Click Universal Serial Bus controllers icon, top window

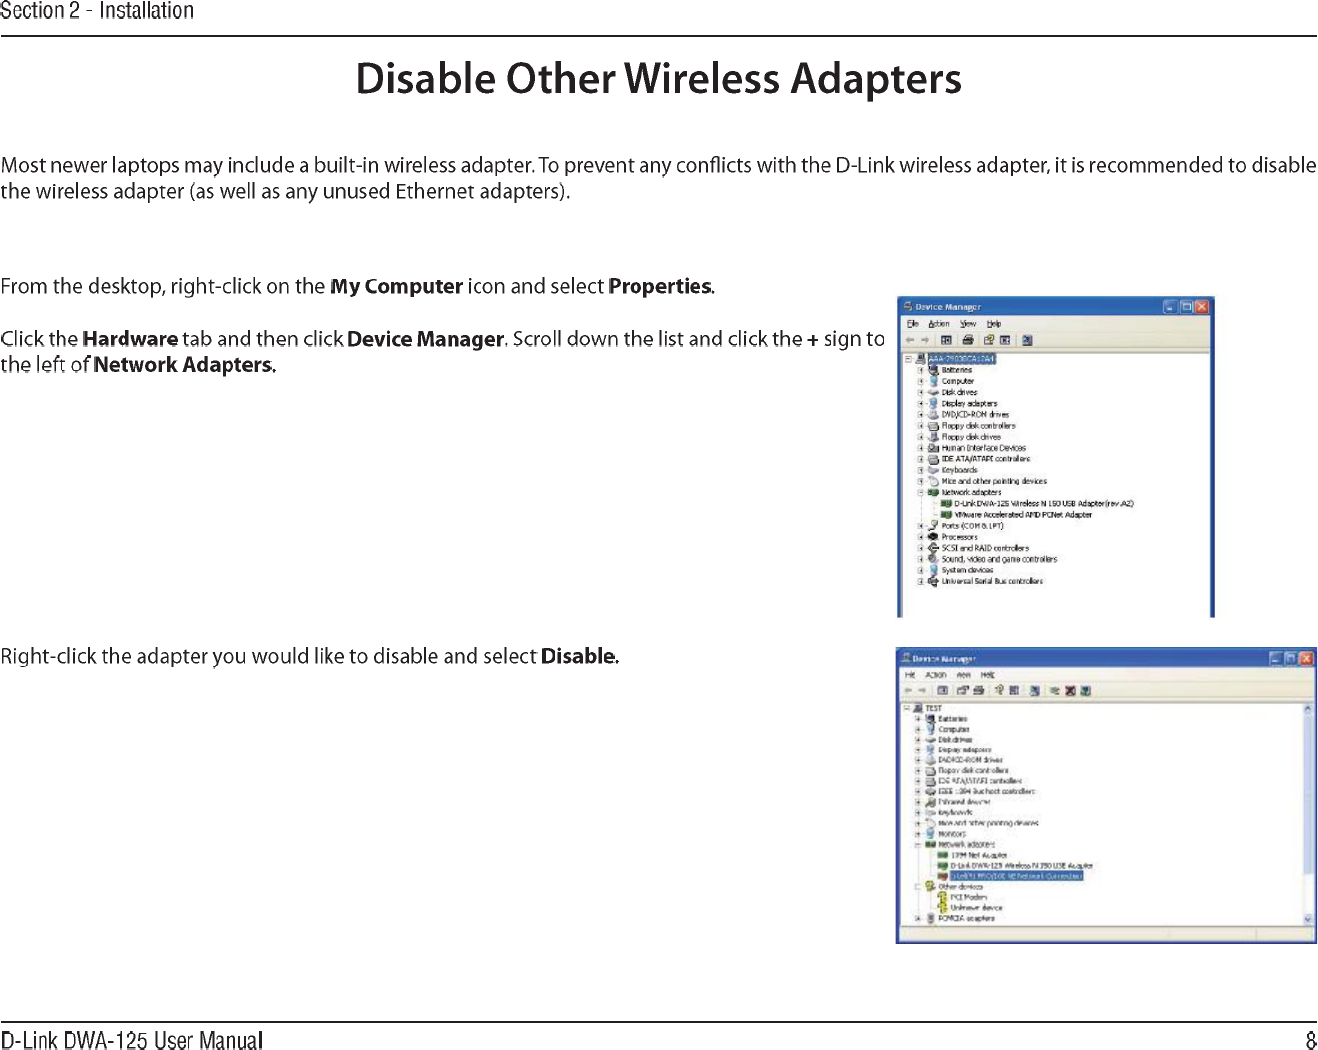click(x=934, y=581)
